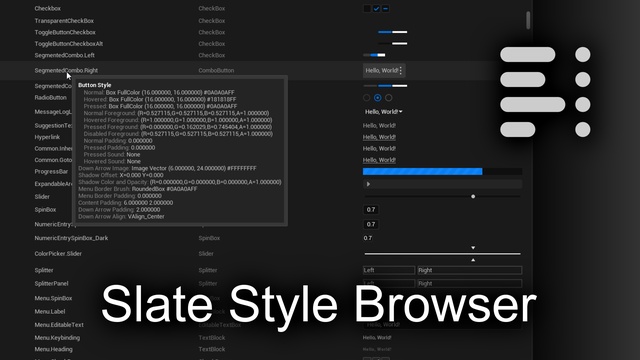The image size is (640, 360).
Task: Click the vertical scrollbar thumb on the right
Action: [528, 20]
